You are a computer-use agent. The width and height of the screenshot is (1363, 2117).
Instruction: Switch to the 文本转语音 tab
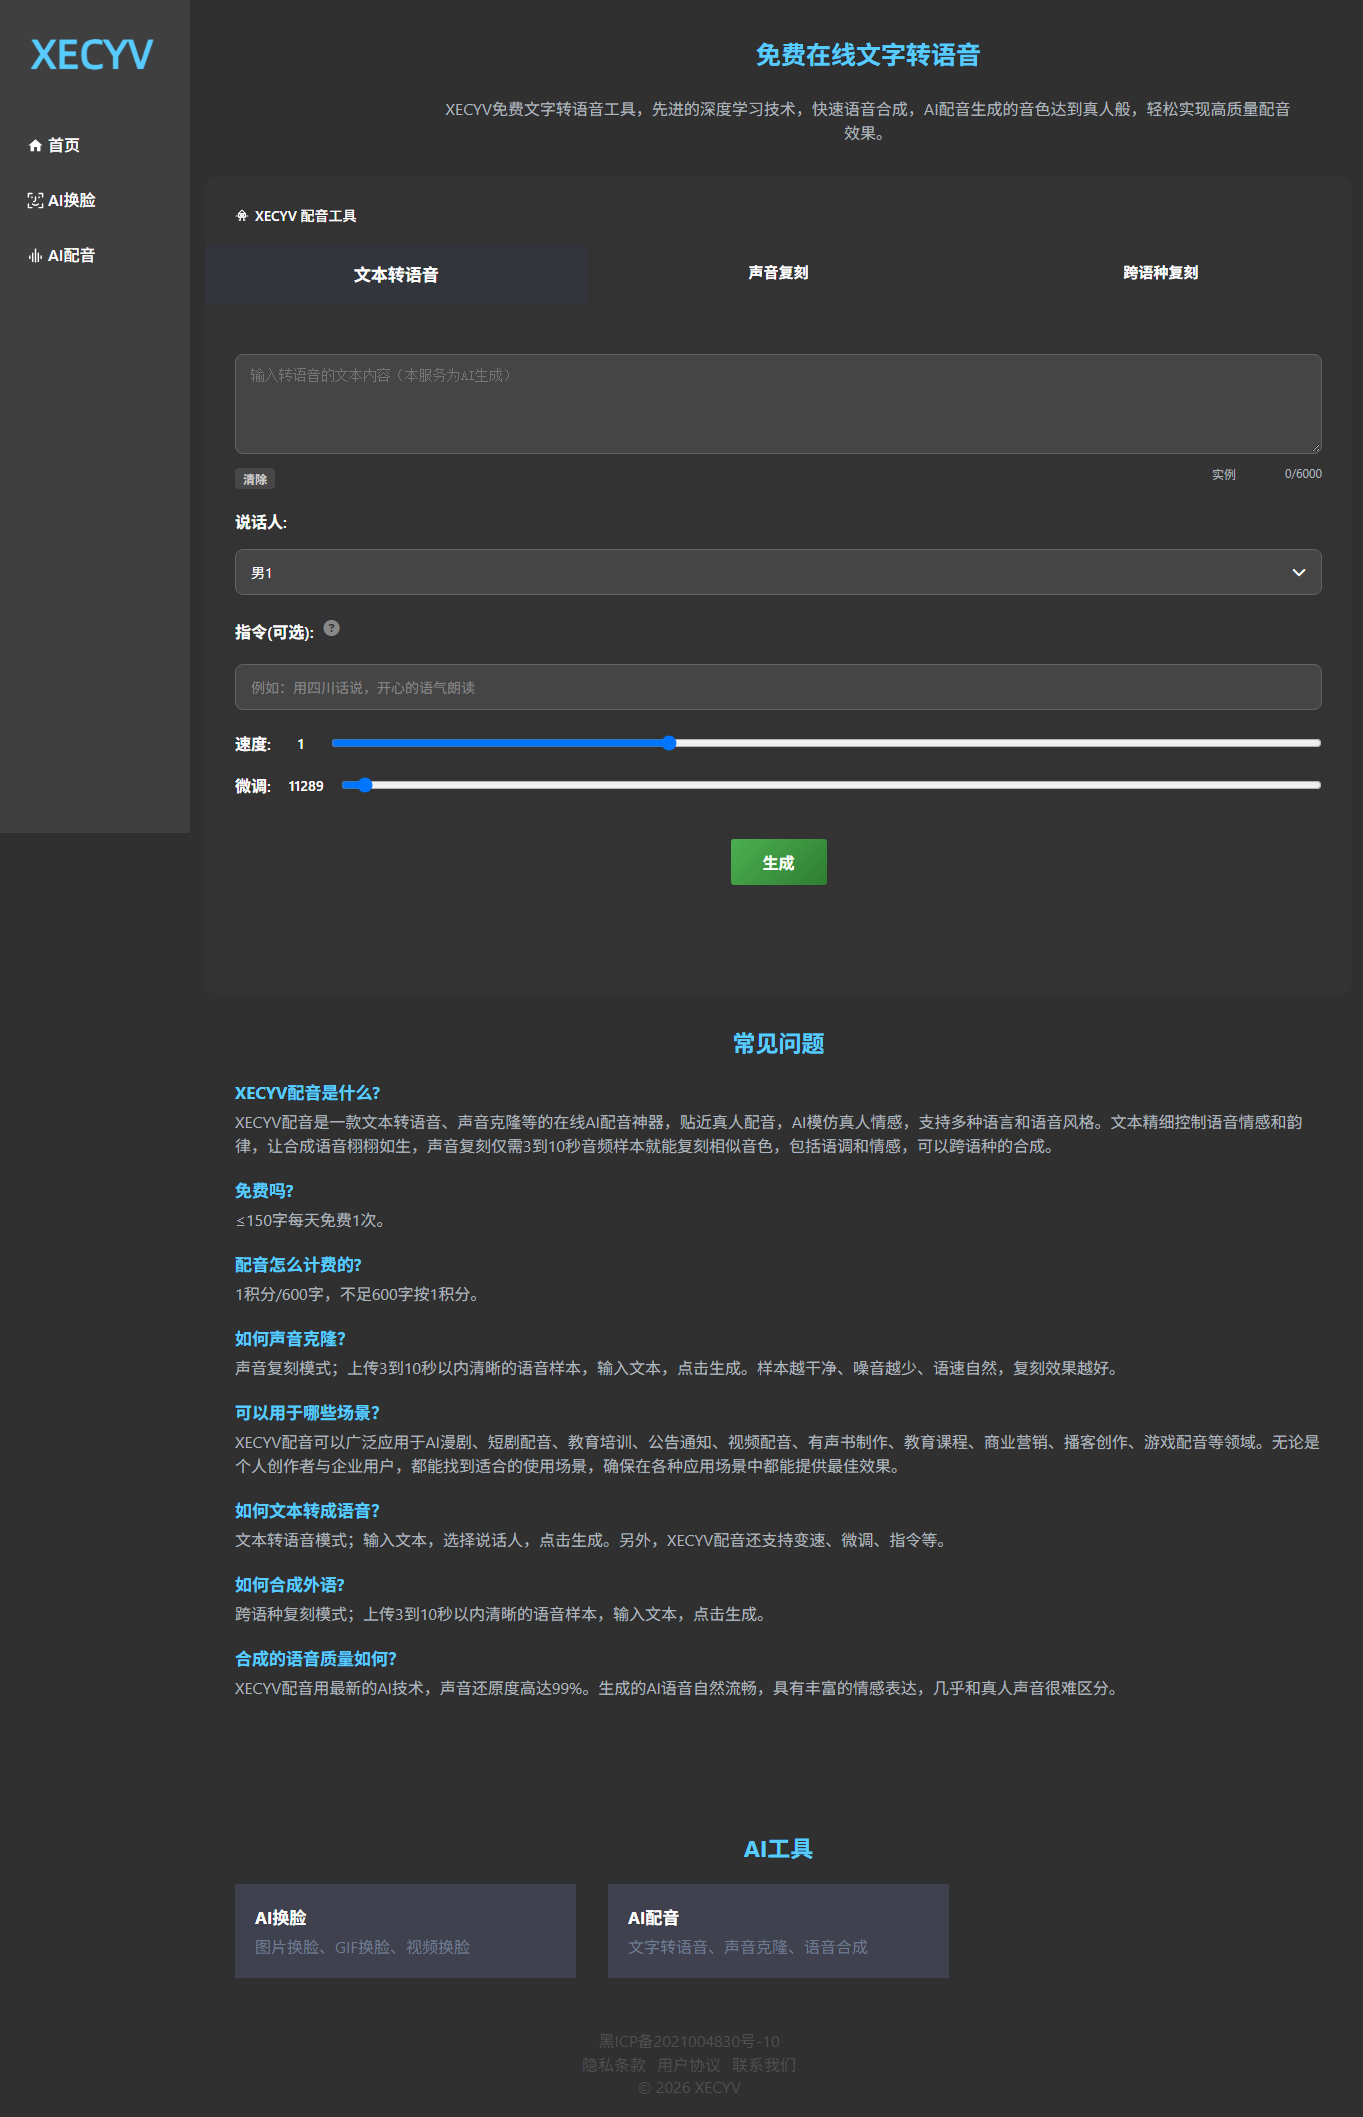pyautogui.click(x=396, y=275)
